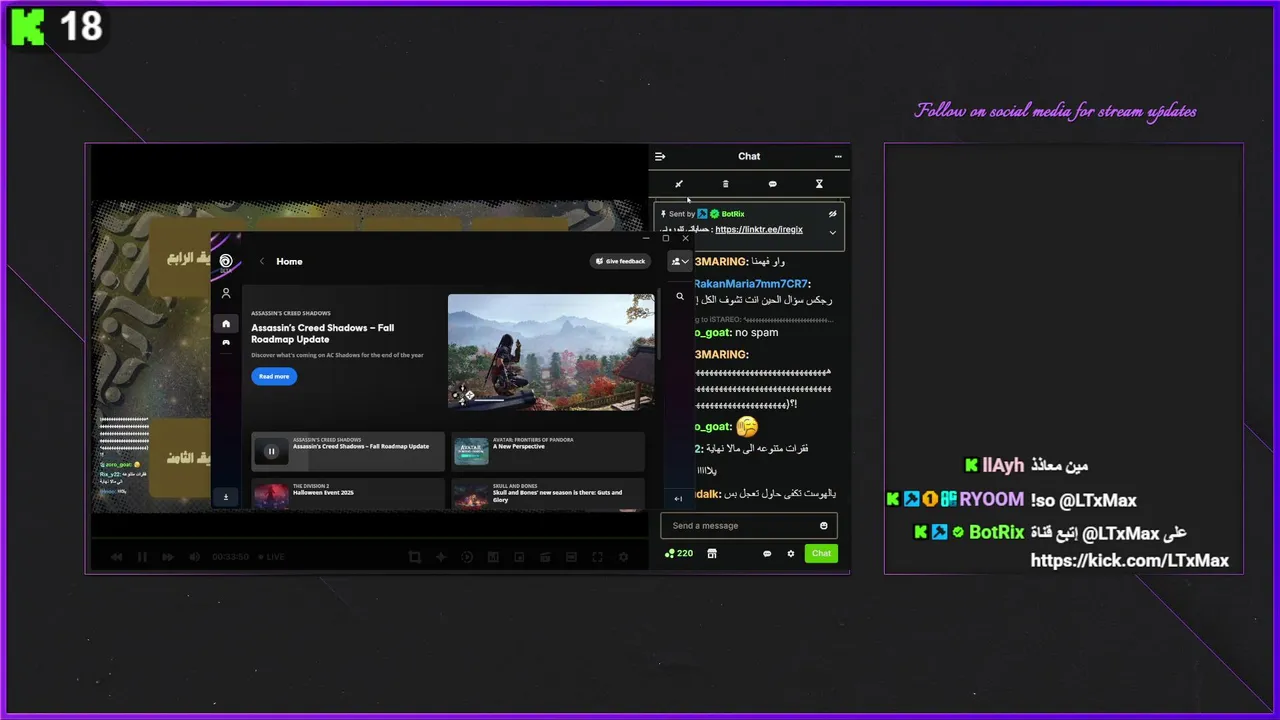
Task: Expand the pinned message chevron
Action: 832,232
